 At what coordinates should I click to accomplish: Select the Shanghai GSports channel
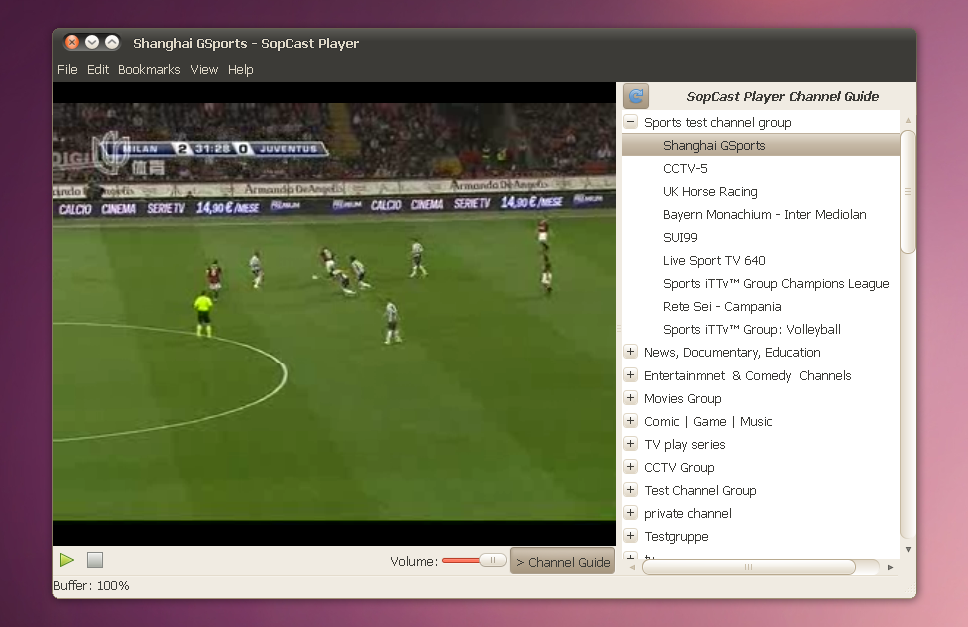(x=761, y=145)
